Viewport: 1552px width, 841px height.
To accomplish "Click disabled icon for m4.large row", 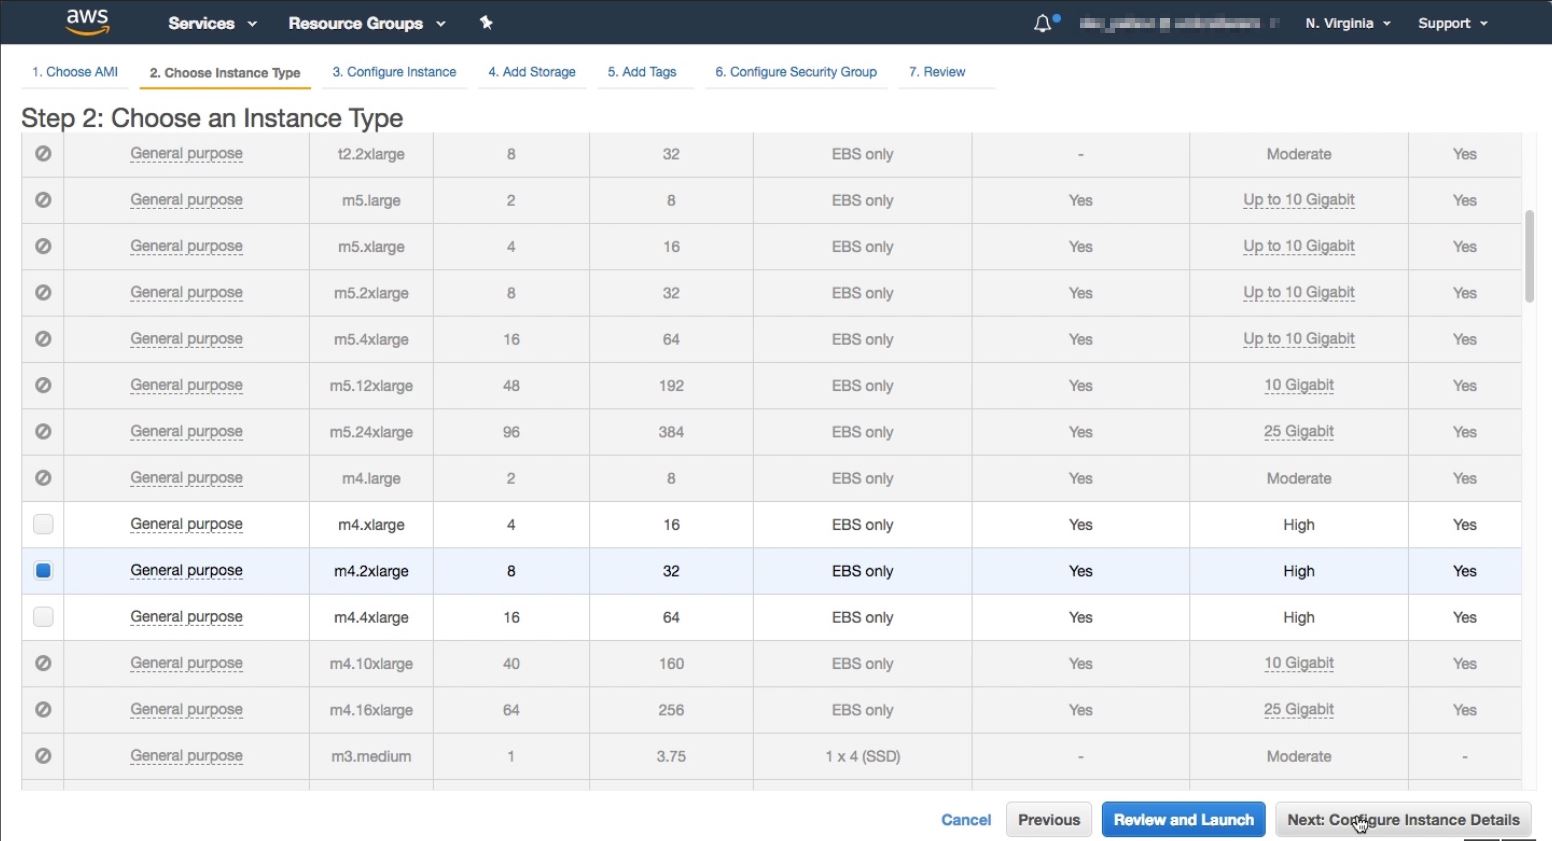I will (43, 478).
